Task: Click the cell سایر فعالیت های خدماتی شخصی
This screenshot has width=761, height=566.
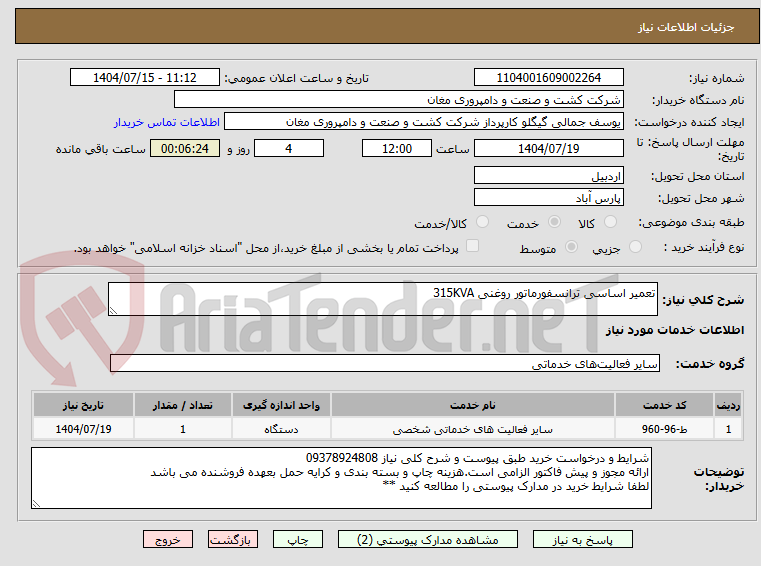Action: [x=473, y=429]
